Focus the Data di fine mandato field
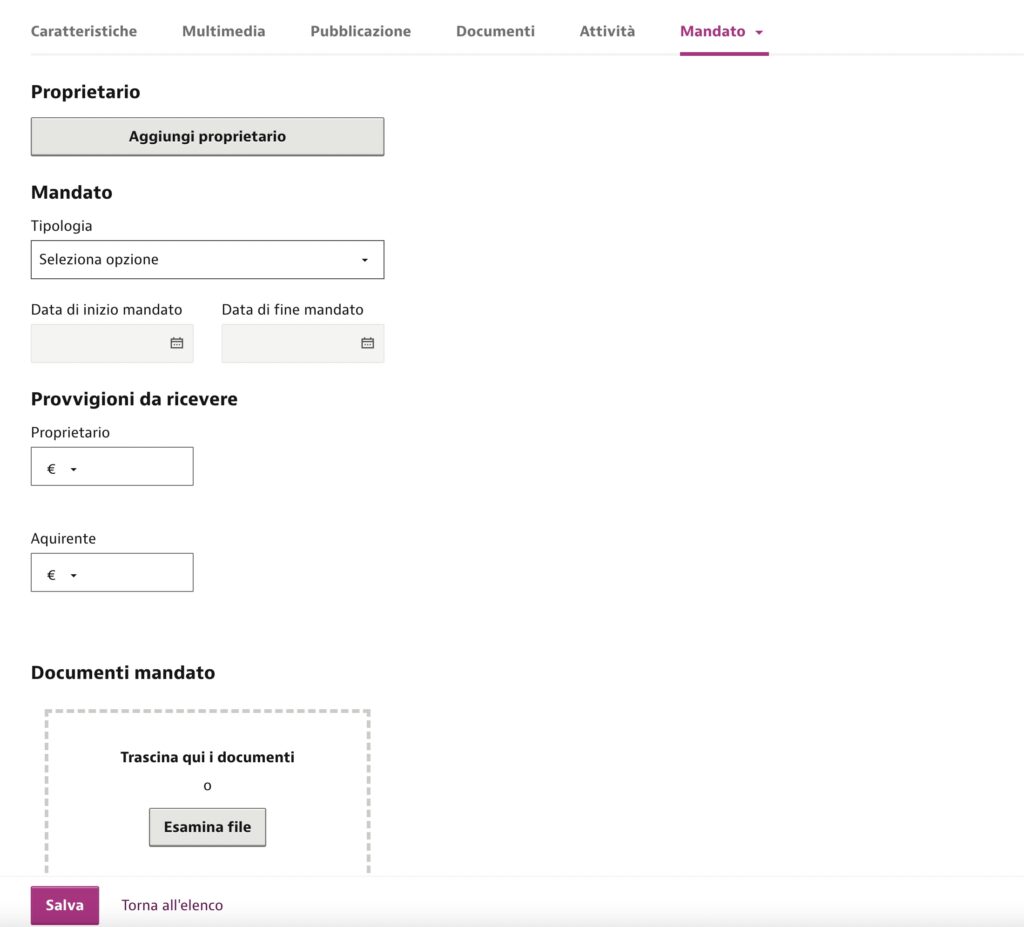 (x=289, y=344)
